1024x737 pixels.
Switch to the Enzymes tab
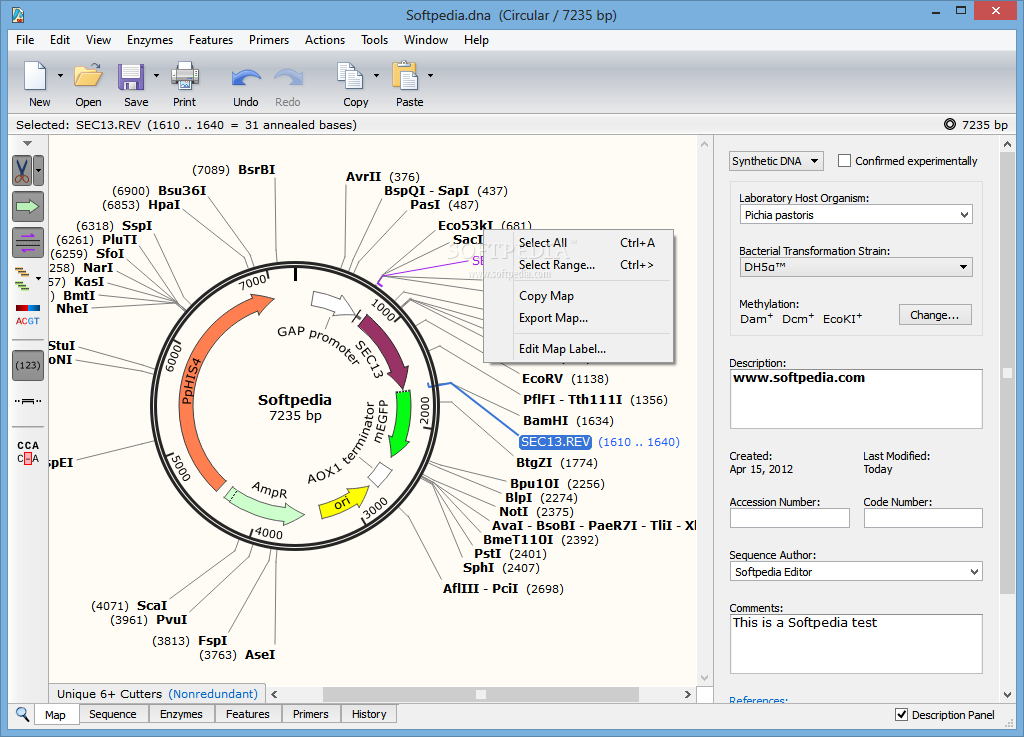(181, 714)
